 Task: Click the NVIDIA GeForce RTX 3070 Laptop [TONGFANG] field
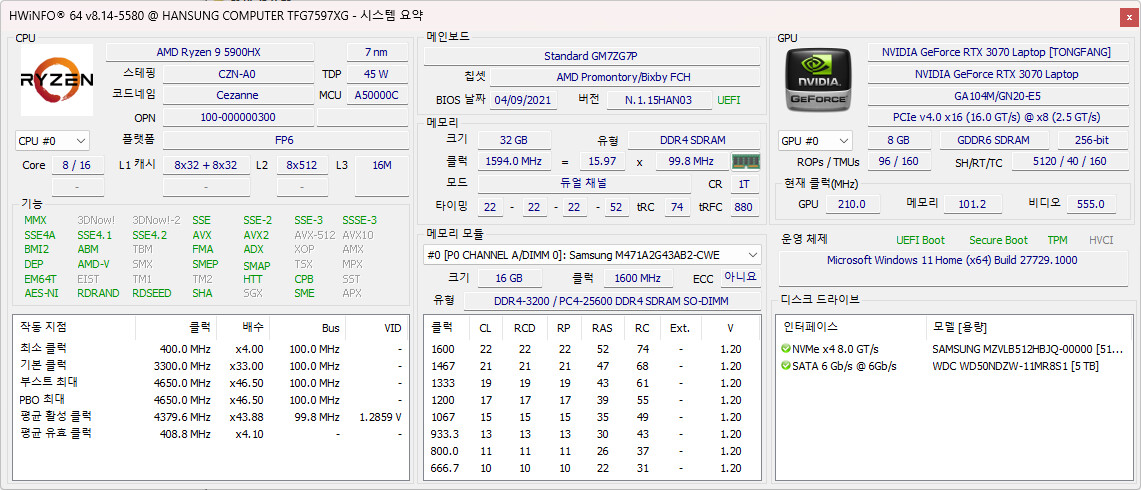tap(998, 52)
